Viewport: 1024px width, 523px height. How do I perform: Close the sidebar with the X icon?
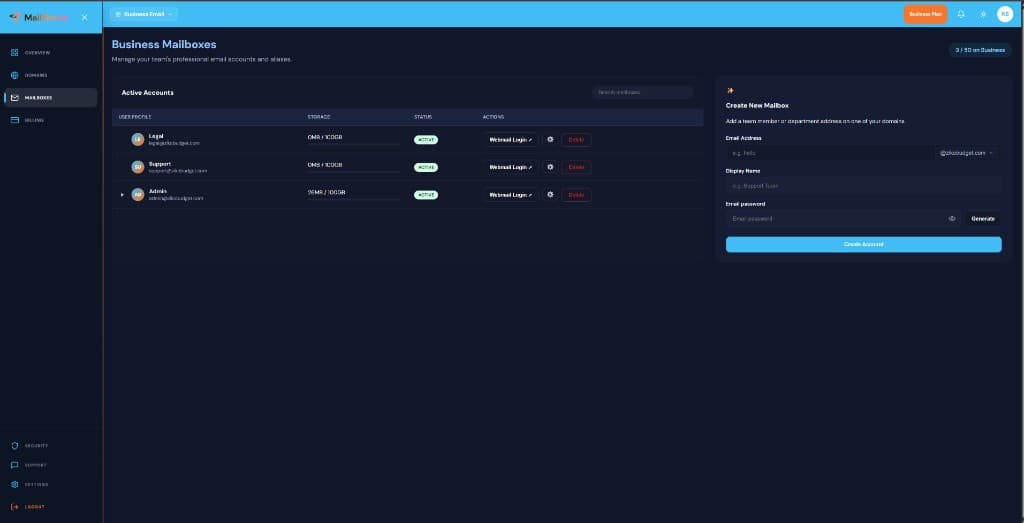pyautogui.click(x=84, y=18)
